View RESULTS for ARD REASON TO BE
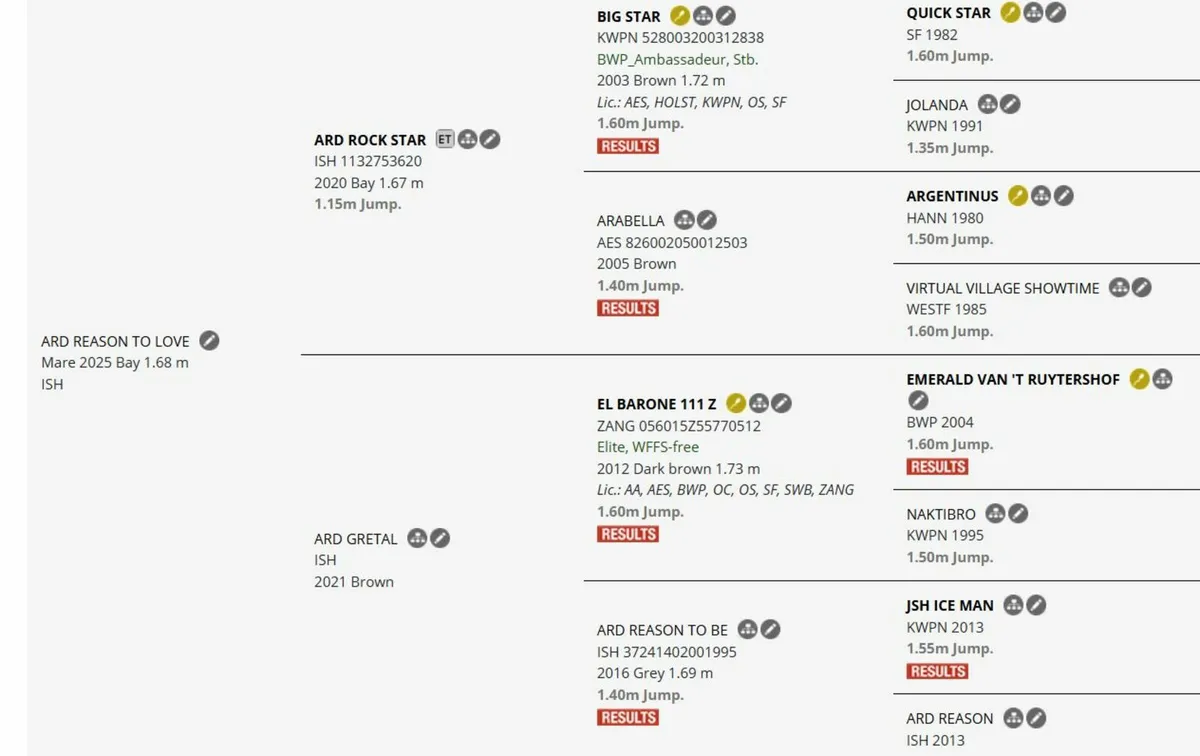Viewport: 1200px width, 756px height. (x=628, y=717)
